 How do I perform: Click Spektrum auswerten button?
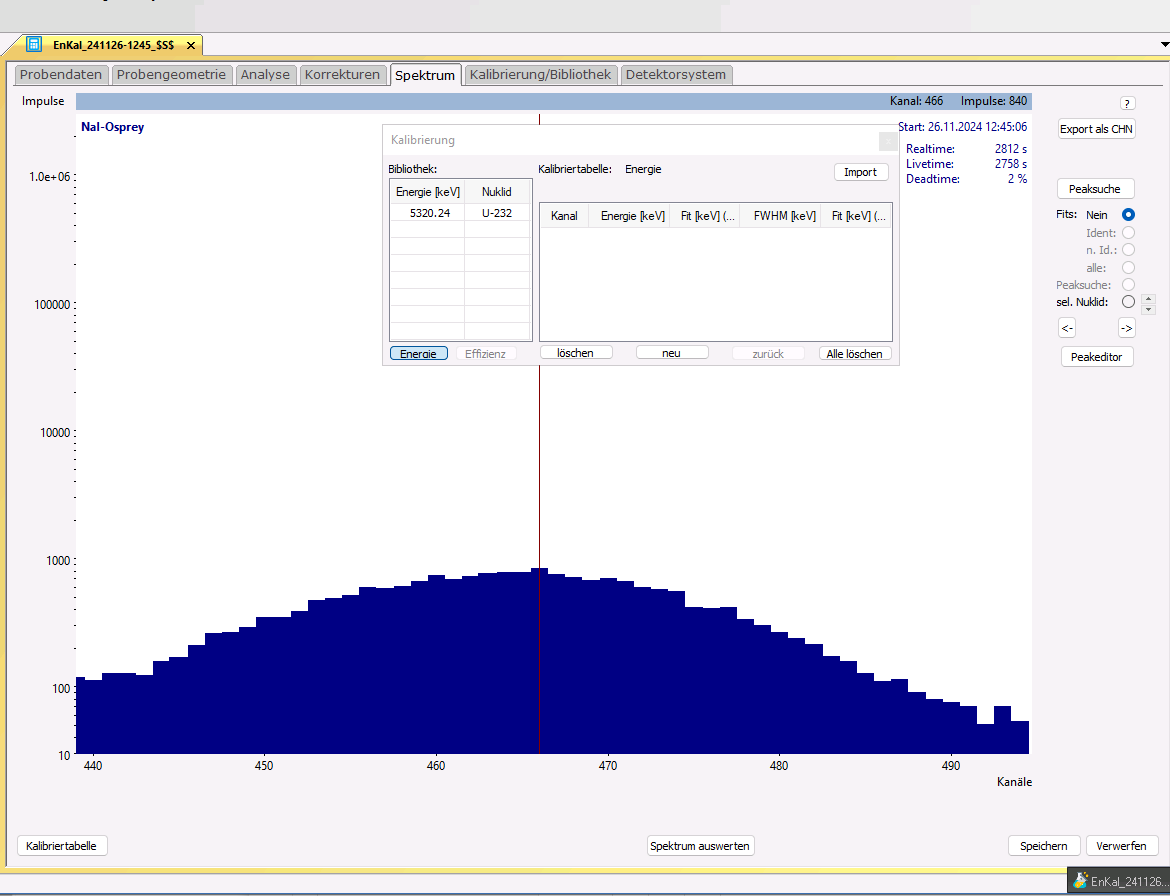click(700, 846)
